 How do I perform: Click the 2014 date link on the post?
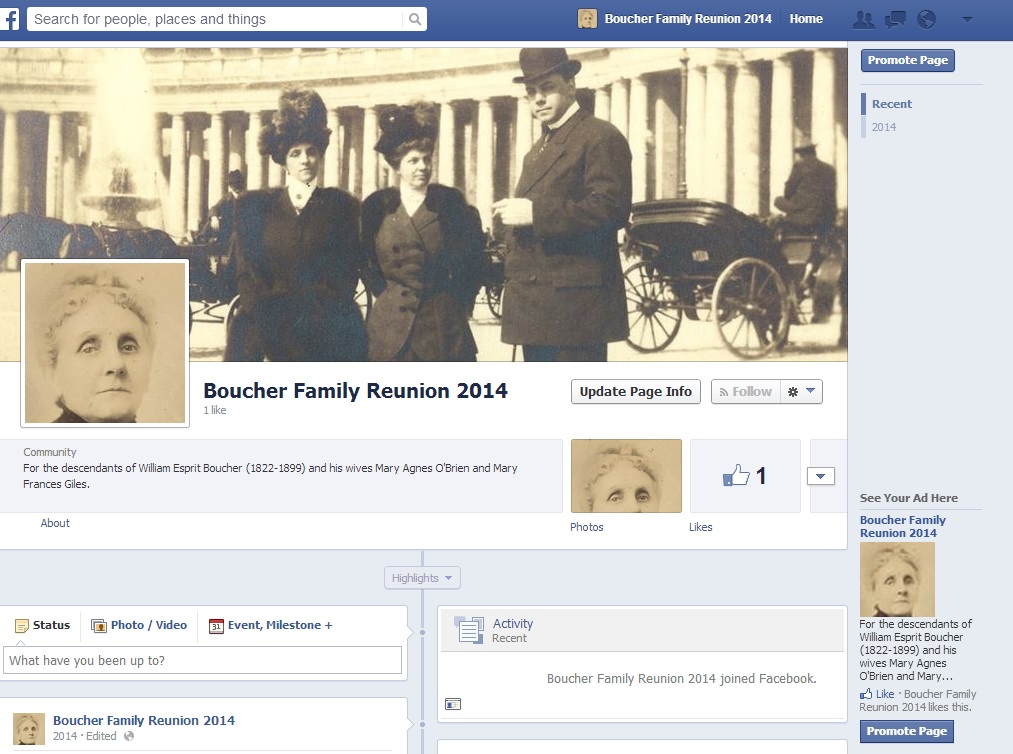tap(65, 736)
